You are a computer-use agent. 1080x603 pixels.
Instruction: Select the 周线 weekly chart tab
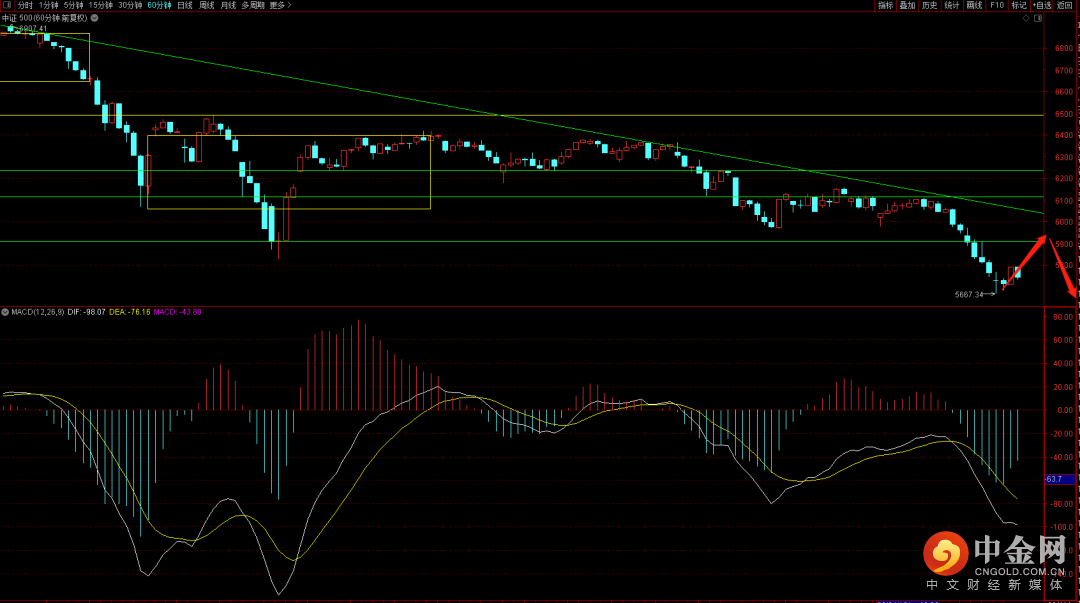pos(207,5)
